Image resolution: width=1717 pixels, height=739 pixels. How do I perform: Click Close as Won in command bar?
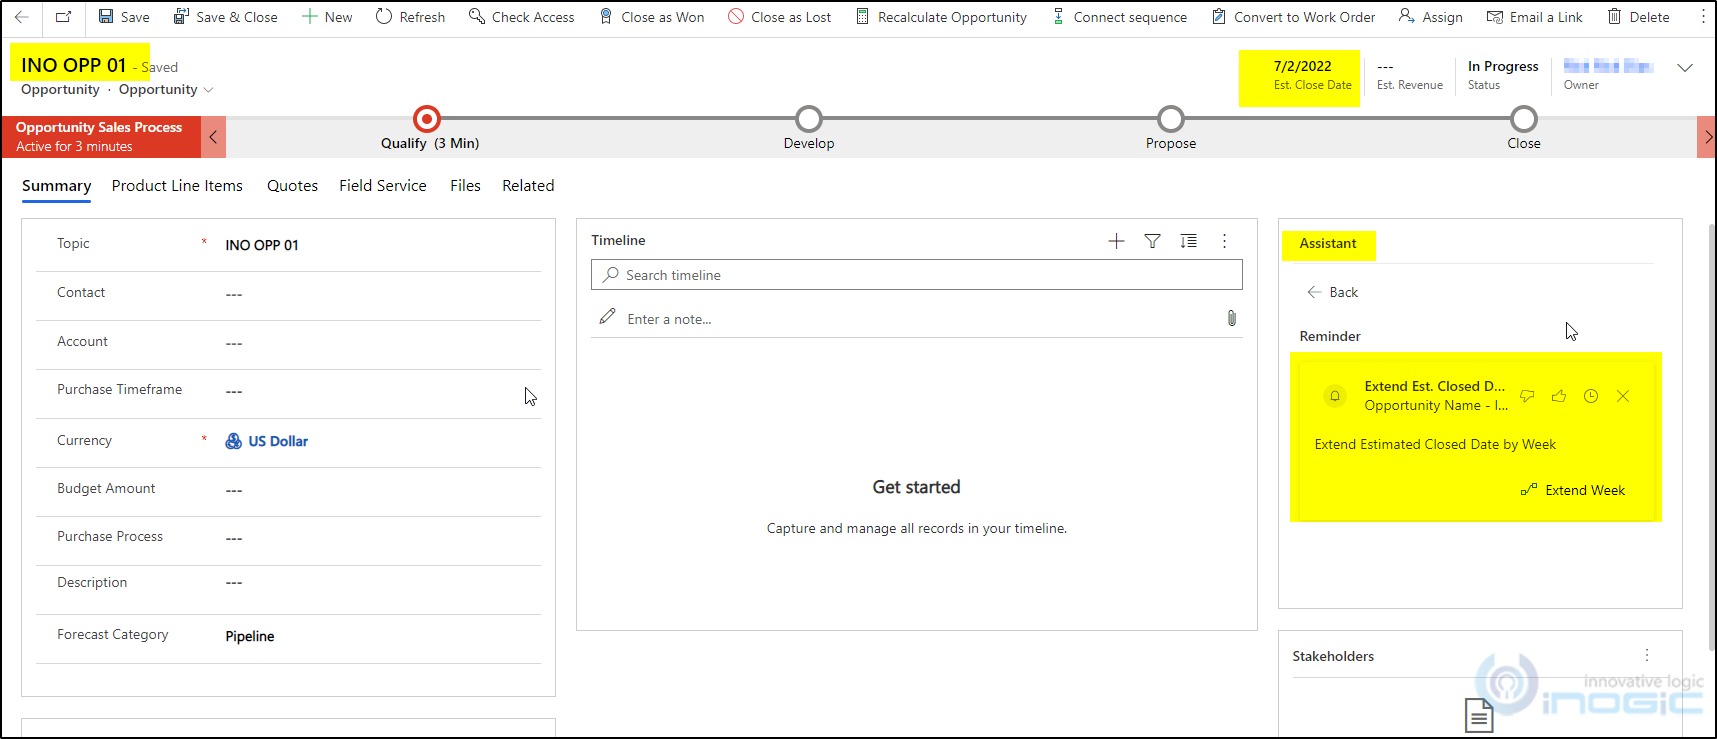(x=651, y=17)
